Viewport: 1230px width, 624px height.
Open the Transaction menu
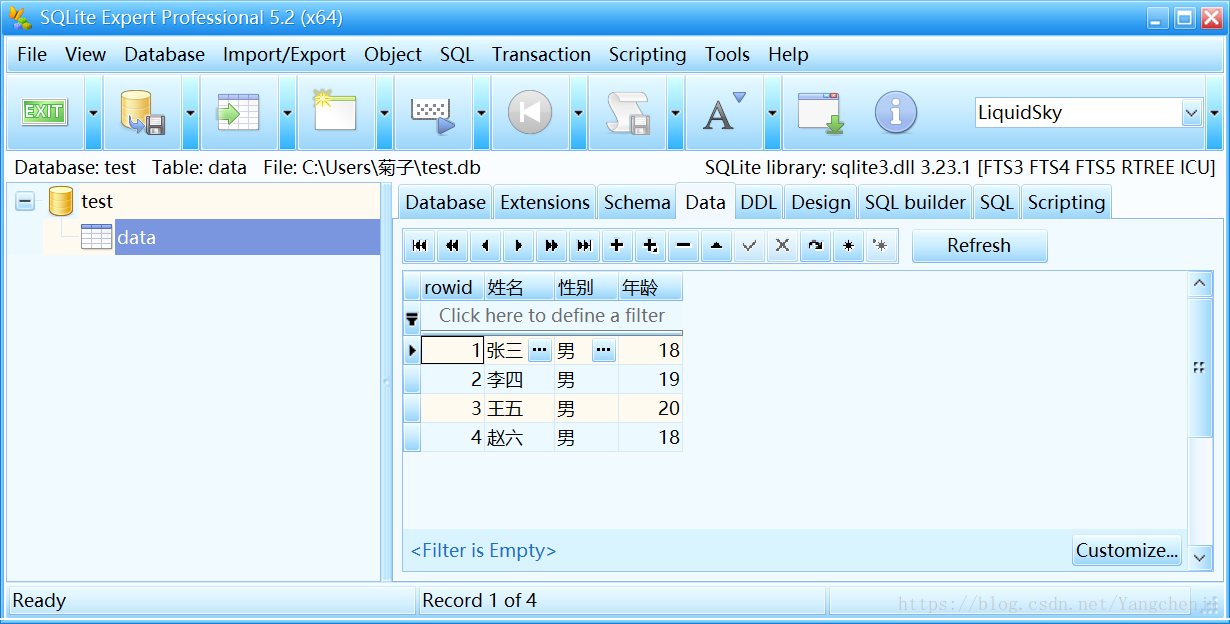(x=541, y=54)
